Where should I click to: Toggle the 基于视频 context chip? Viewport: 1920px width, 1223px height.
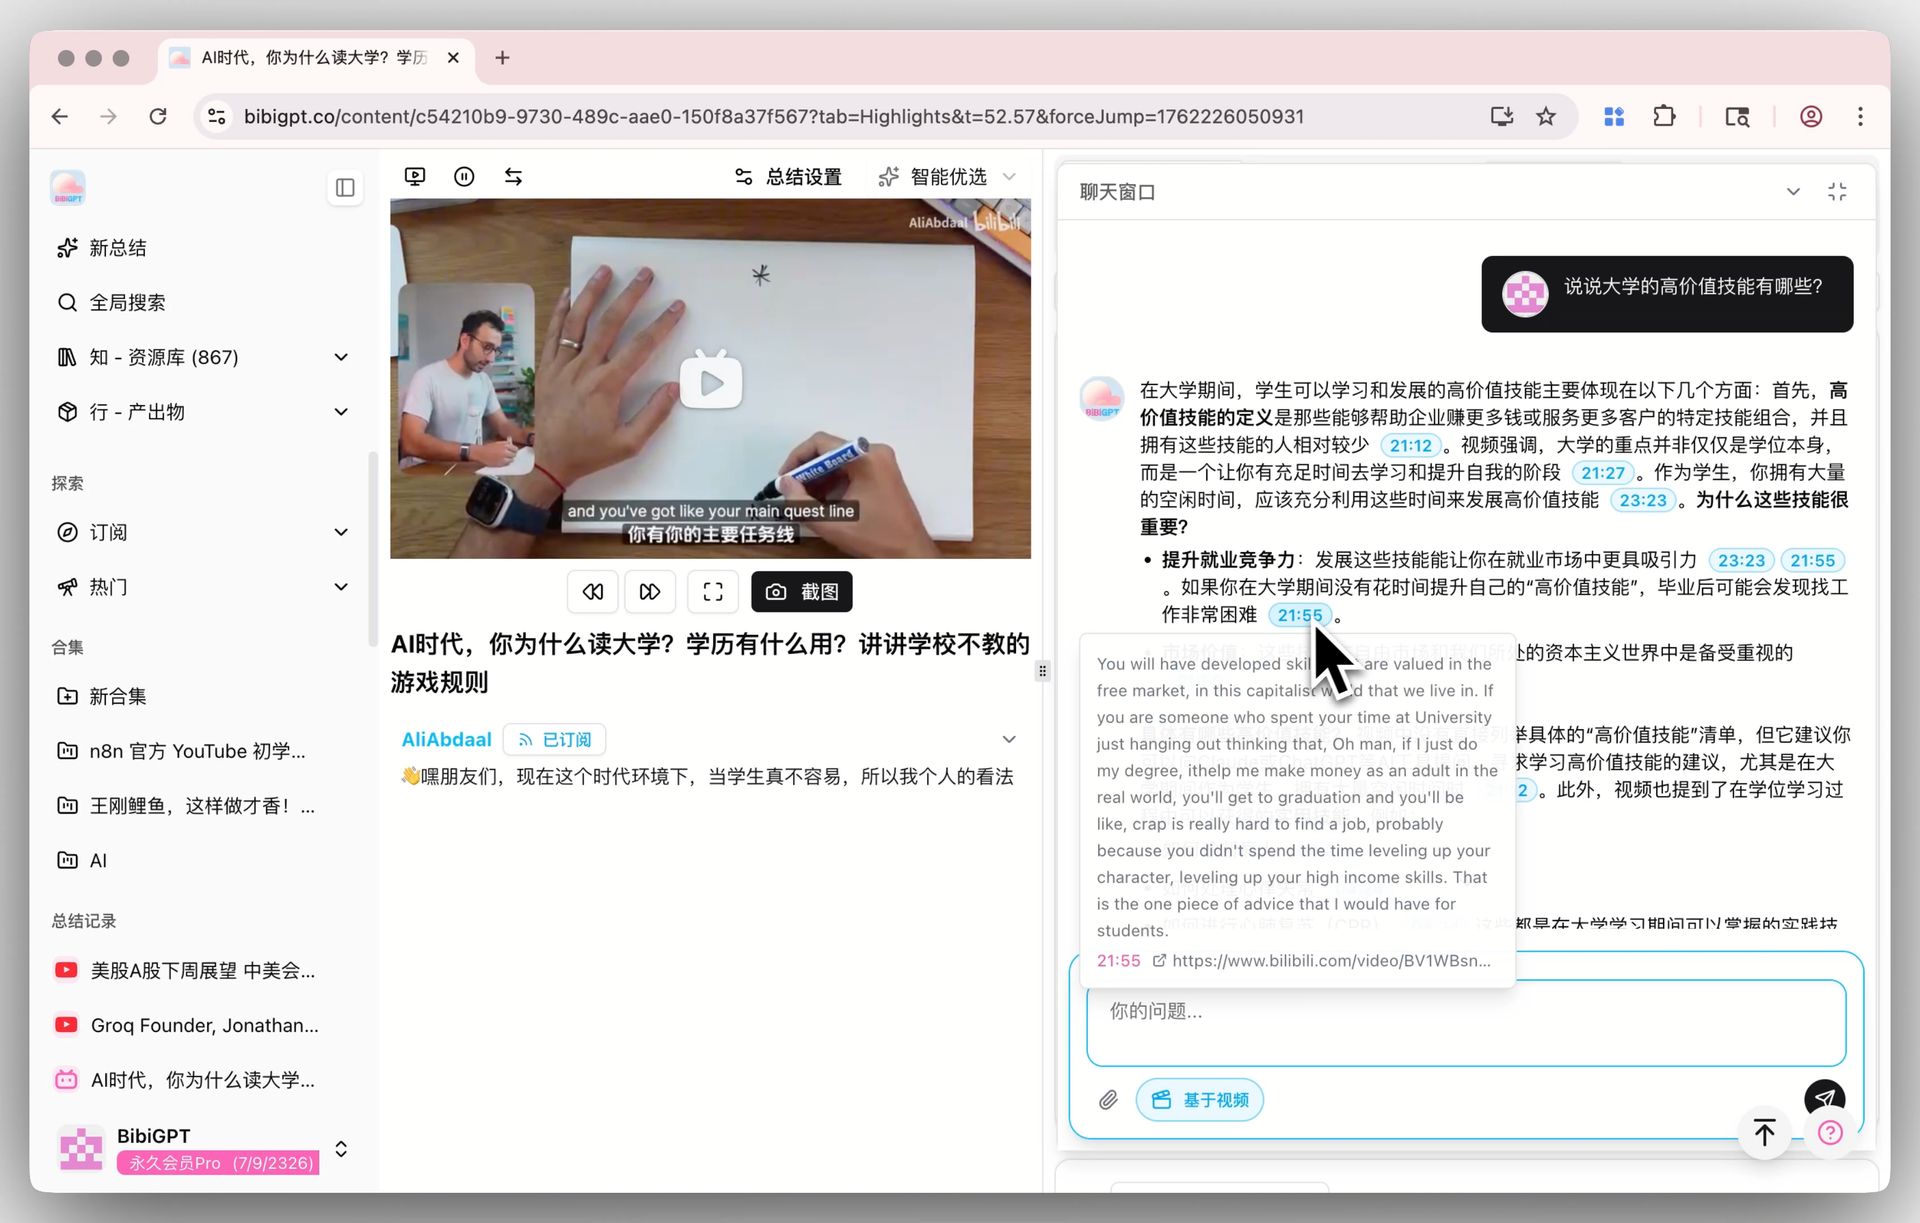pyautogui.click(x=1199, y=1100)
